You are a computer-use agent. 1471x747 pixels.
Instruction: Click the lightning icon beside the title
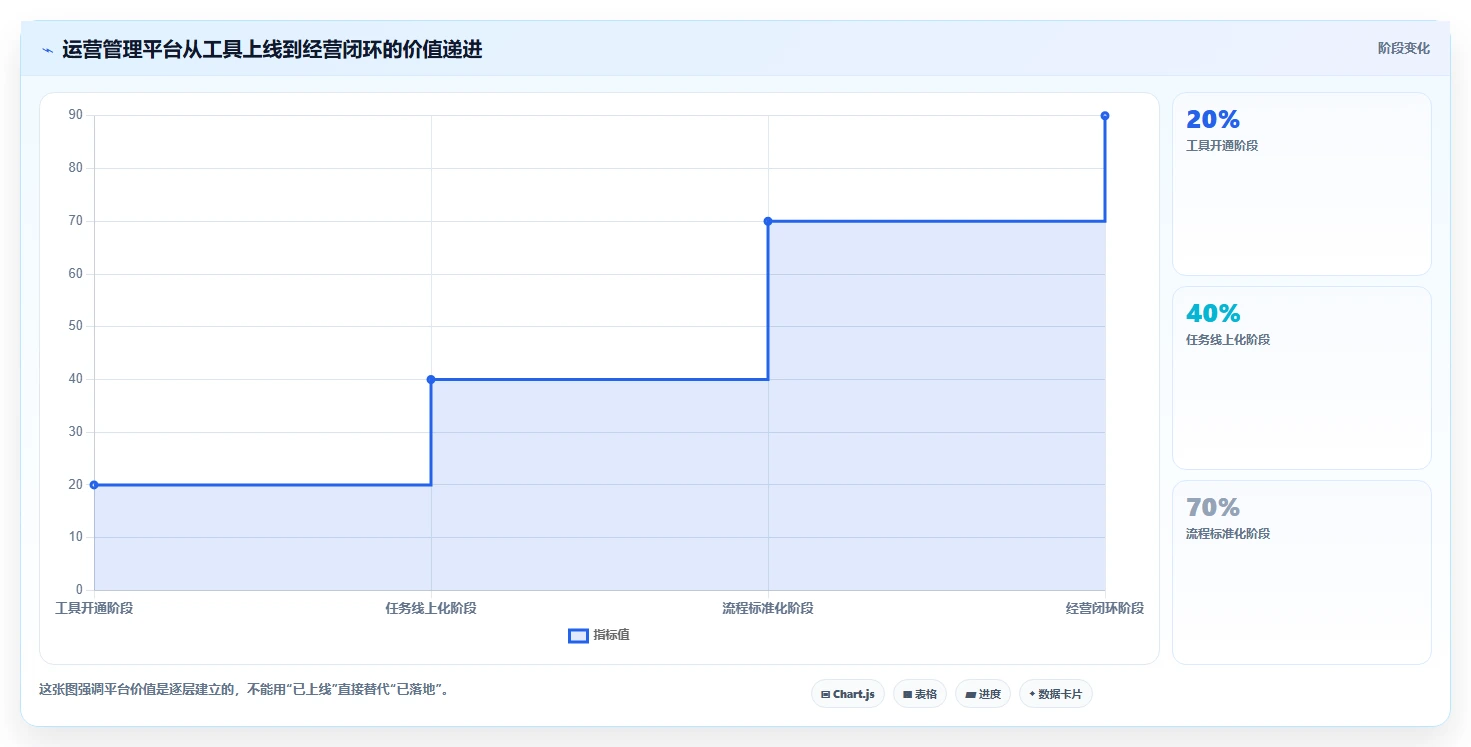47,50
